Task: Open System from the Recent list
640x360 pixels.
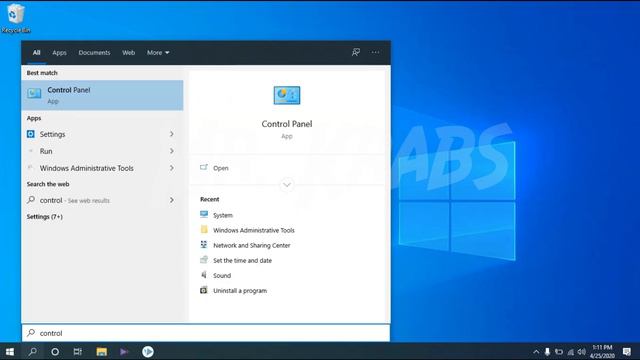Action: tap(222, 215)
